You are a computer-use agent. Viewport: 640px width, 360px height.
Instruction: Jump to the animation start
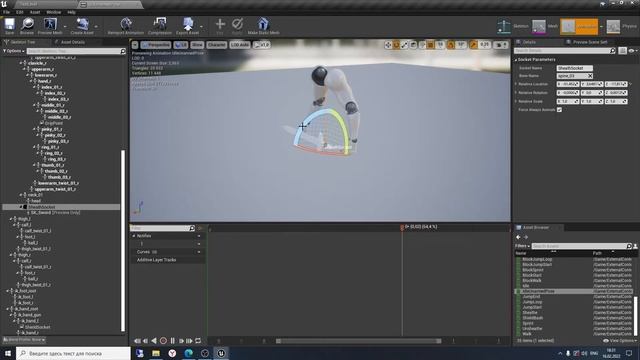click(x=137, y=340)
